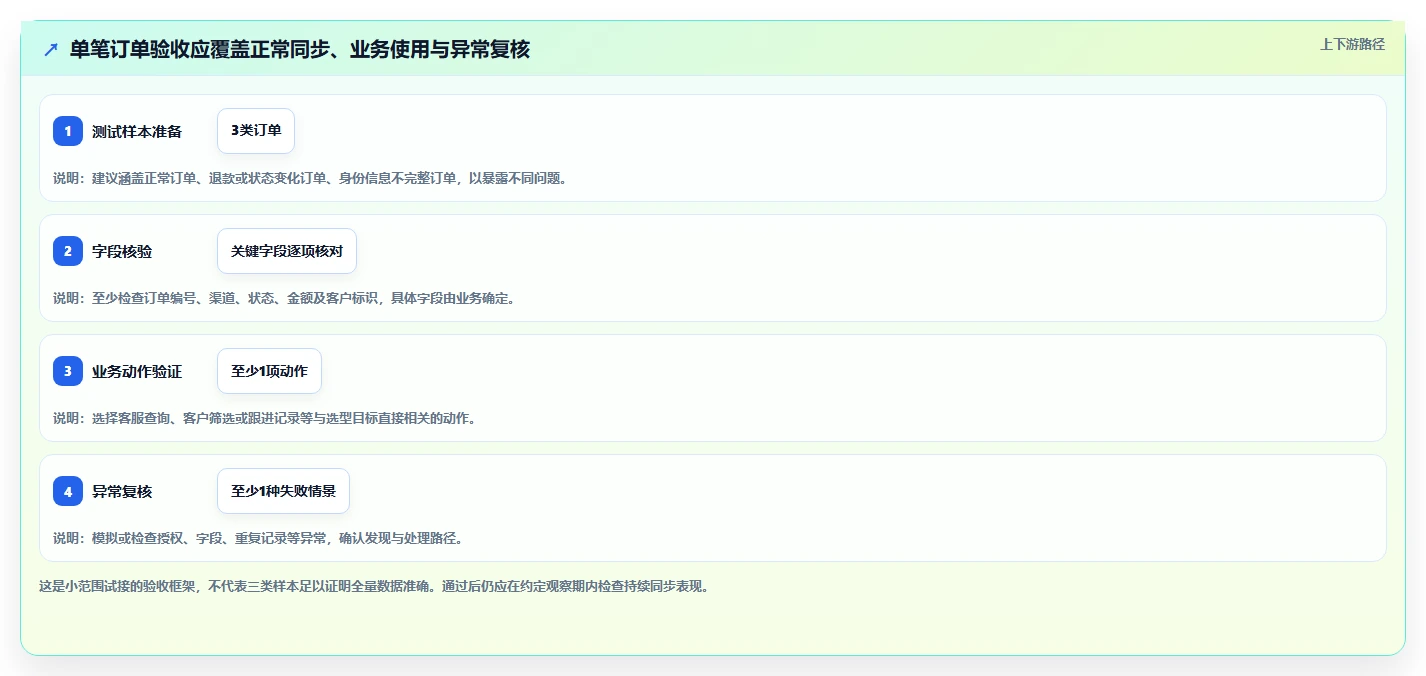The height and width of the screenshot is (676, 1426).
Task: Click description starting 建议涵盖正常订单
Action: click(310, 178)
